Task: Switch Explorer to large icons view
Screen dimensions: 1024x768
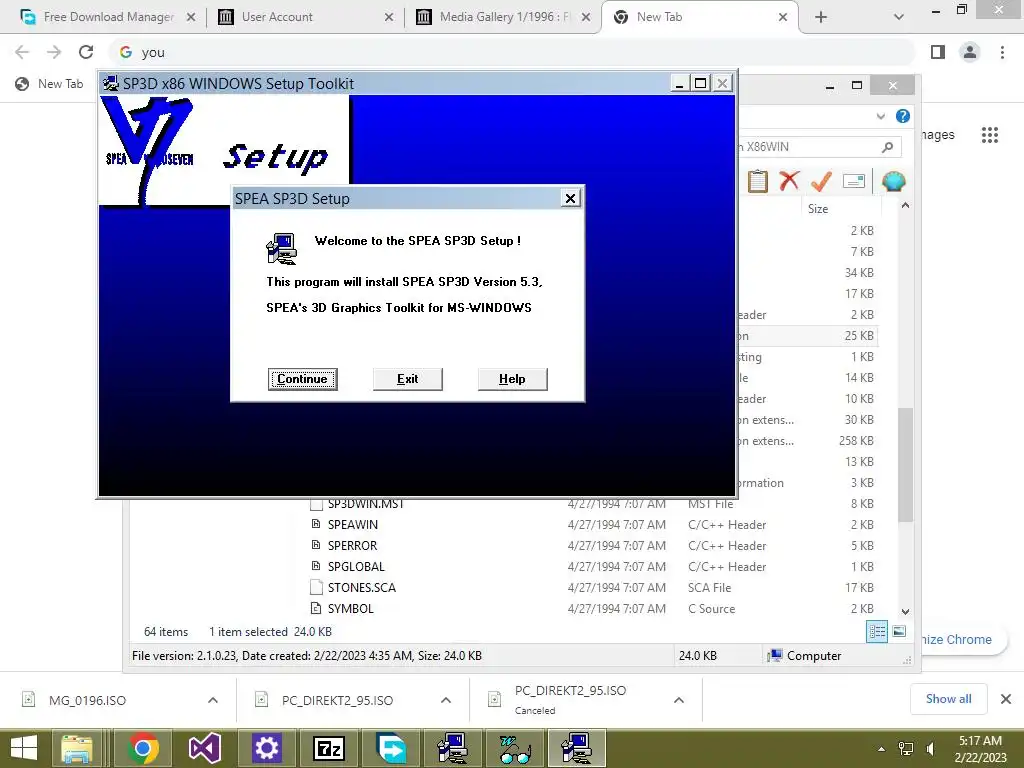Action: click(x=899, y=631)
